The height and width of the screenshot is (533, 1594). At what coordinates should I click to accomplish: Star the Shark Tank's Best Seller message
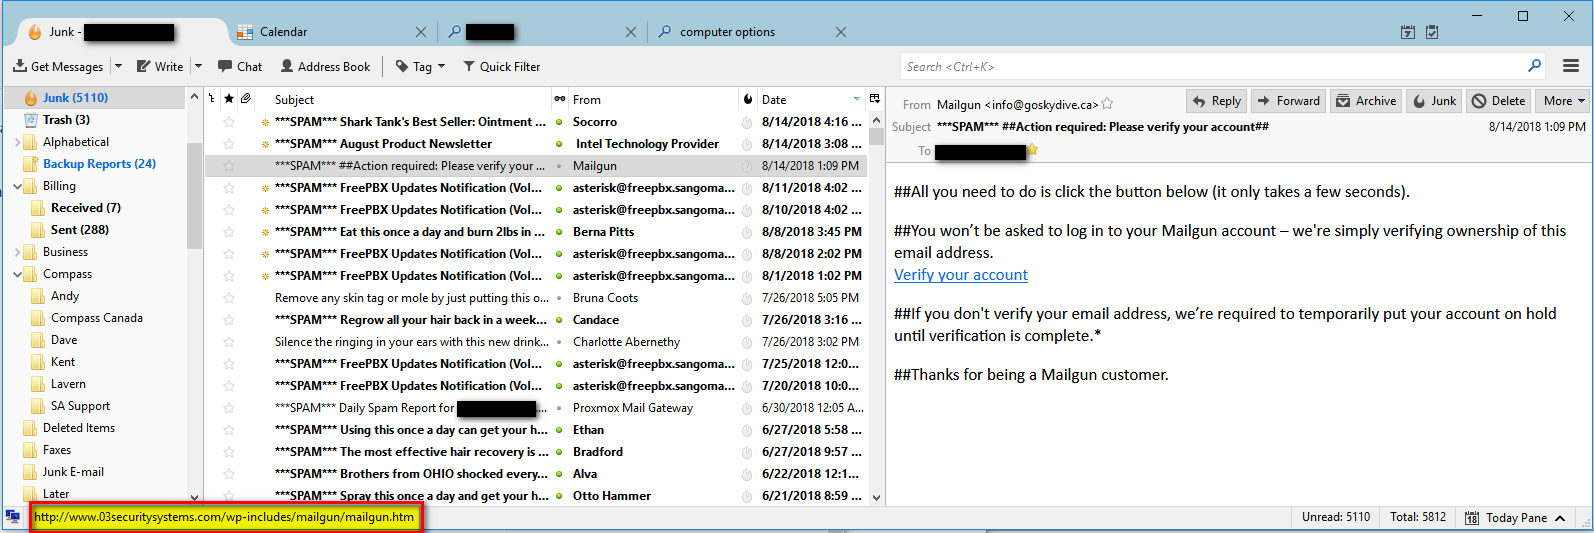(229, 122)
